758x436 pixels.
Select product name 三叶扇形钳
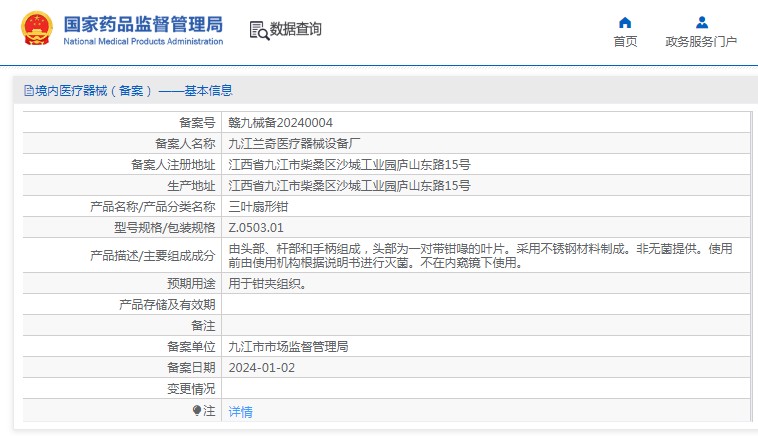pyautogui.click(x=258, y=207)
